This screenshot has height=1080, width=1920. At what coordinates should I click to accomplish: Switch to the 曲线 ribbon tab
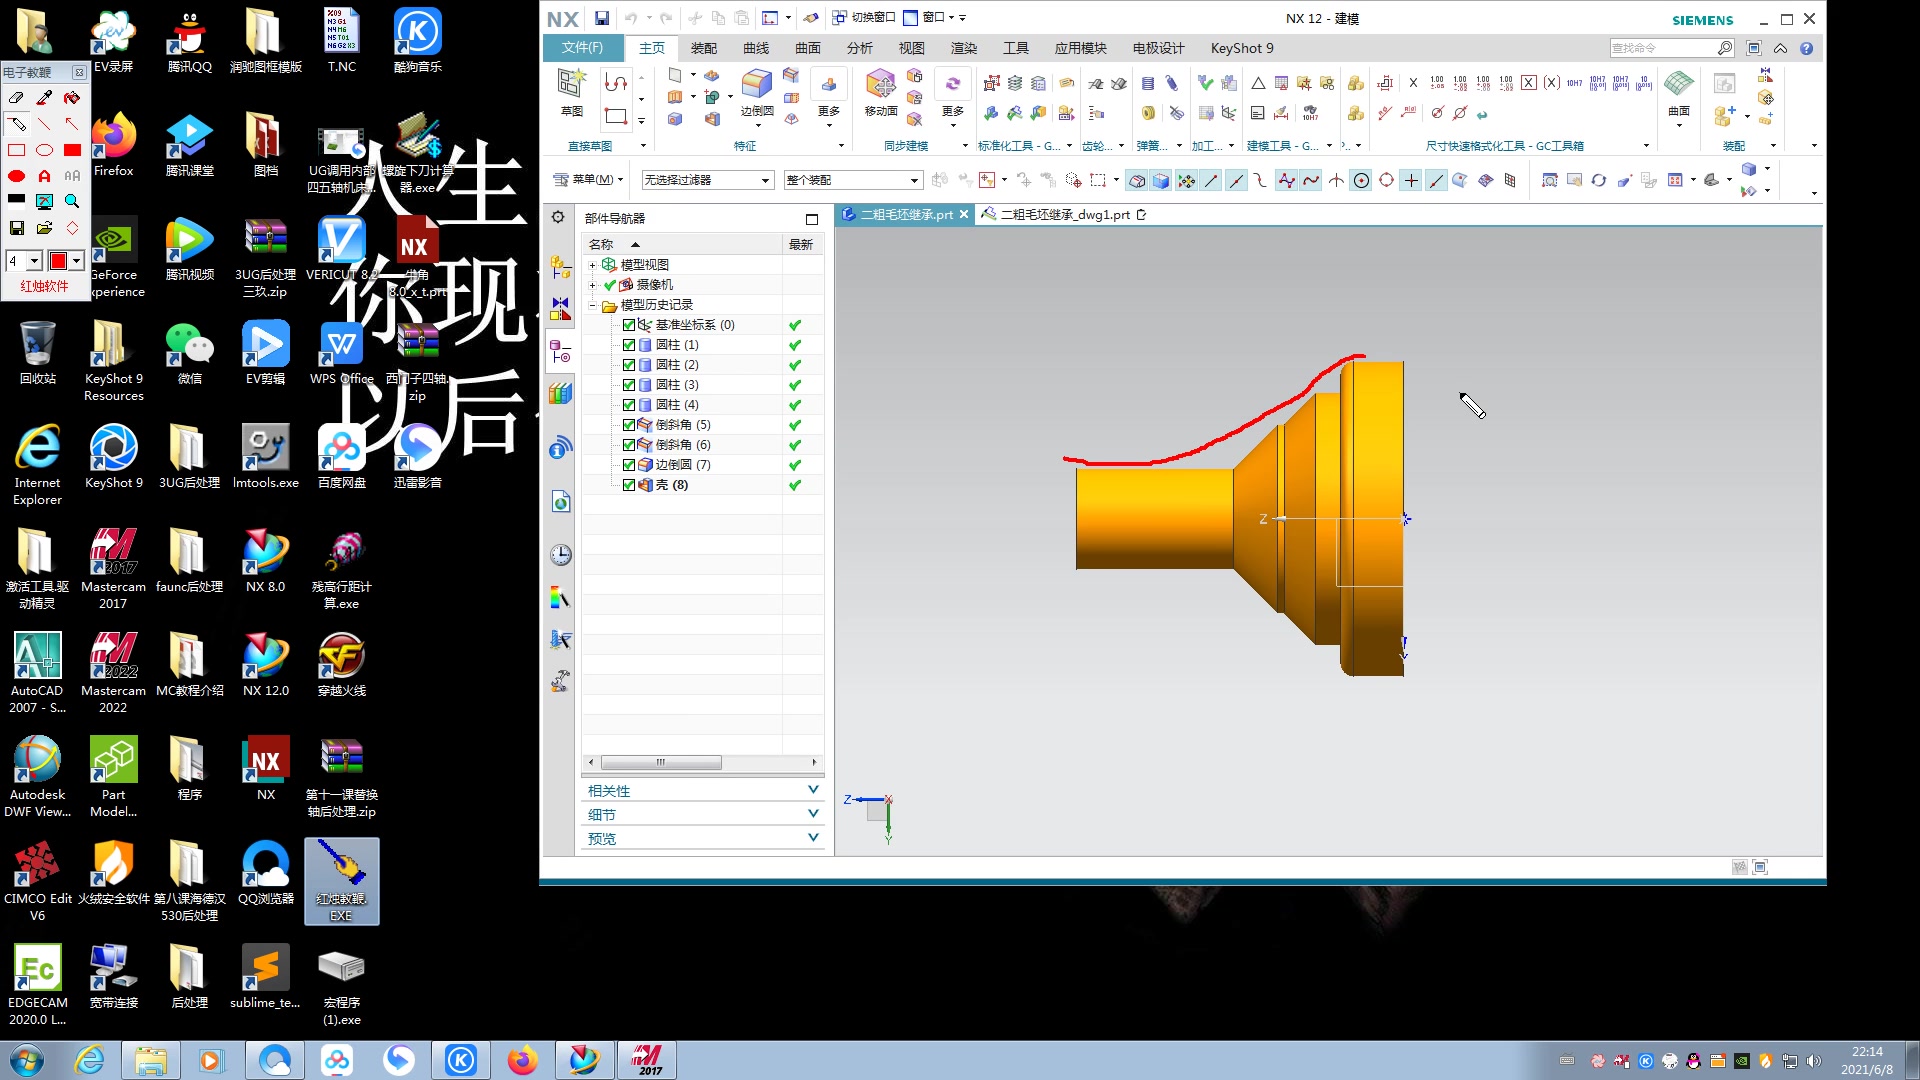coord(756,48)
